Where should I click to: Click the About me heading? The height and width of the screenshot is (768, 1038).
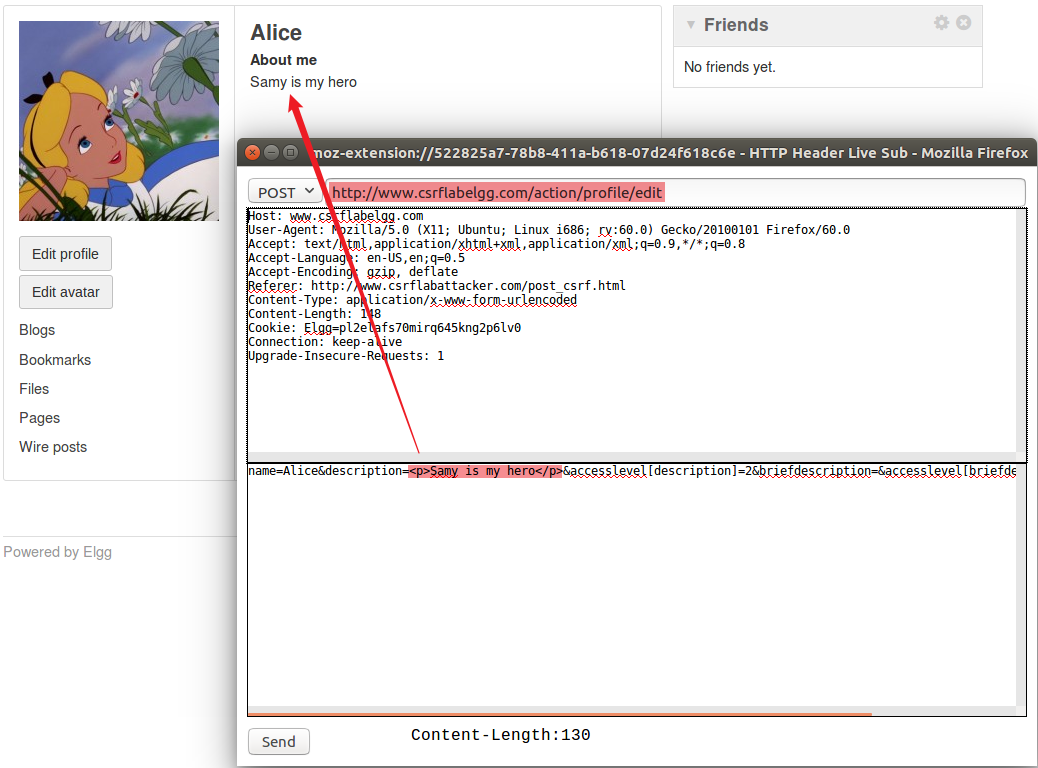283,60
